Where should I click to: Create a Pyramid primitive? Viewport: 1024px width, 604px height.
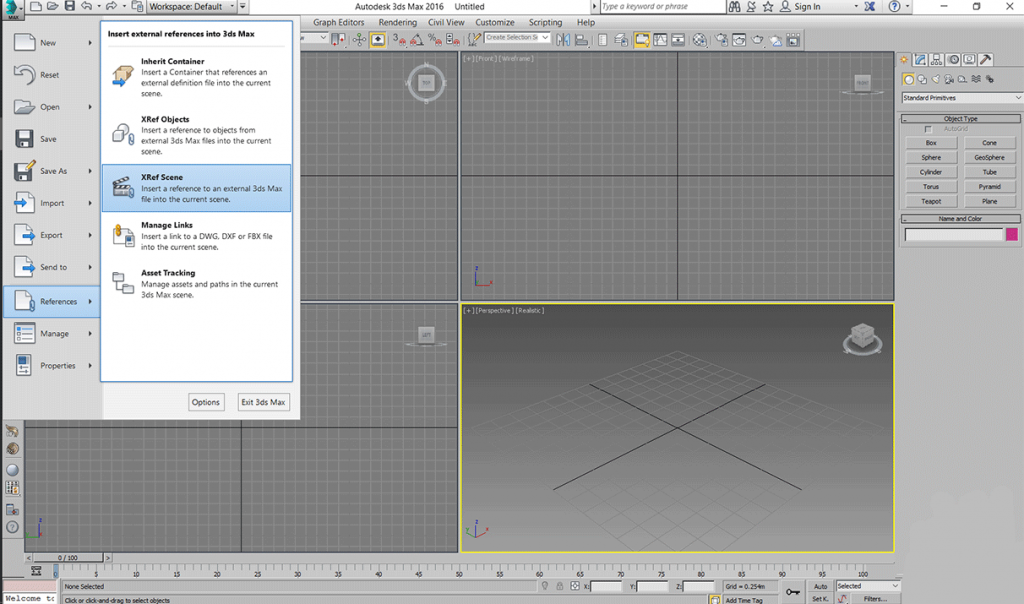(989, 187)
